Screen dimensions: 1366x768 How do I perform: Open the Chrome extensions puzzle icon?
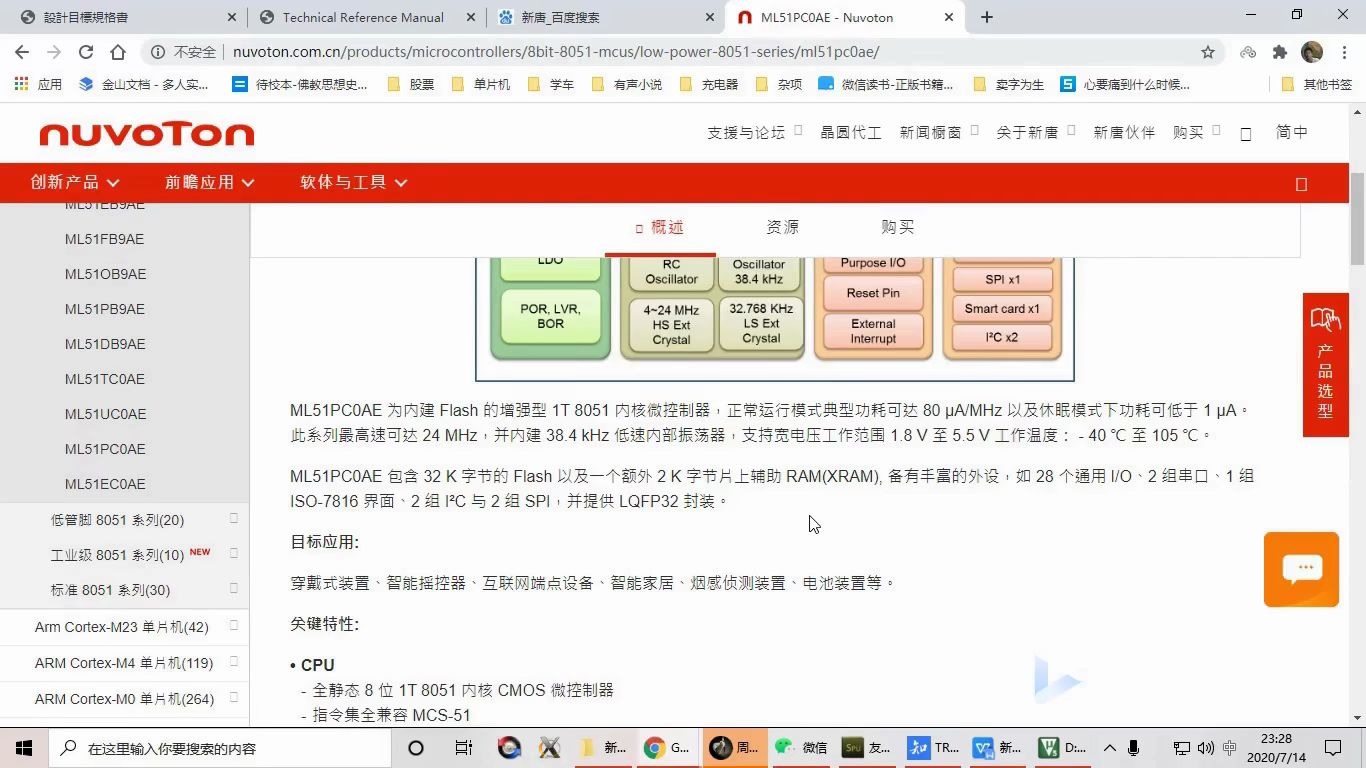coord(1280,52)
